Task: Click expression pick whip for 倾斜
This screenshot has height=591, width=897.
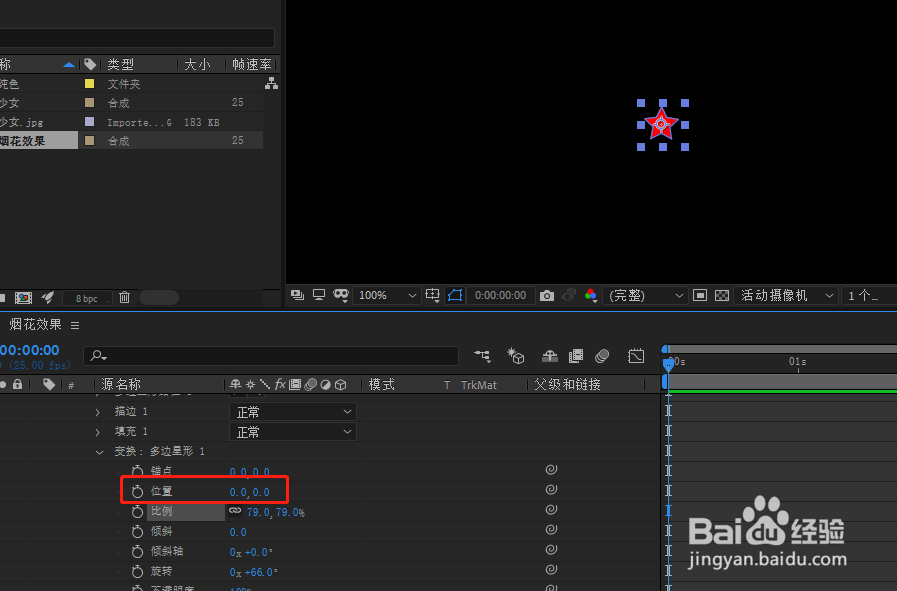Action: (x=551, y=530)
